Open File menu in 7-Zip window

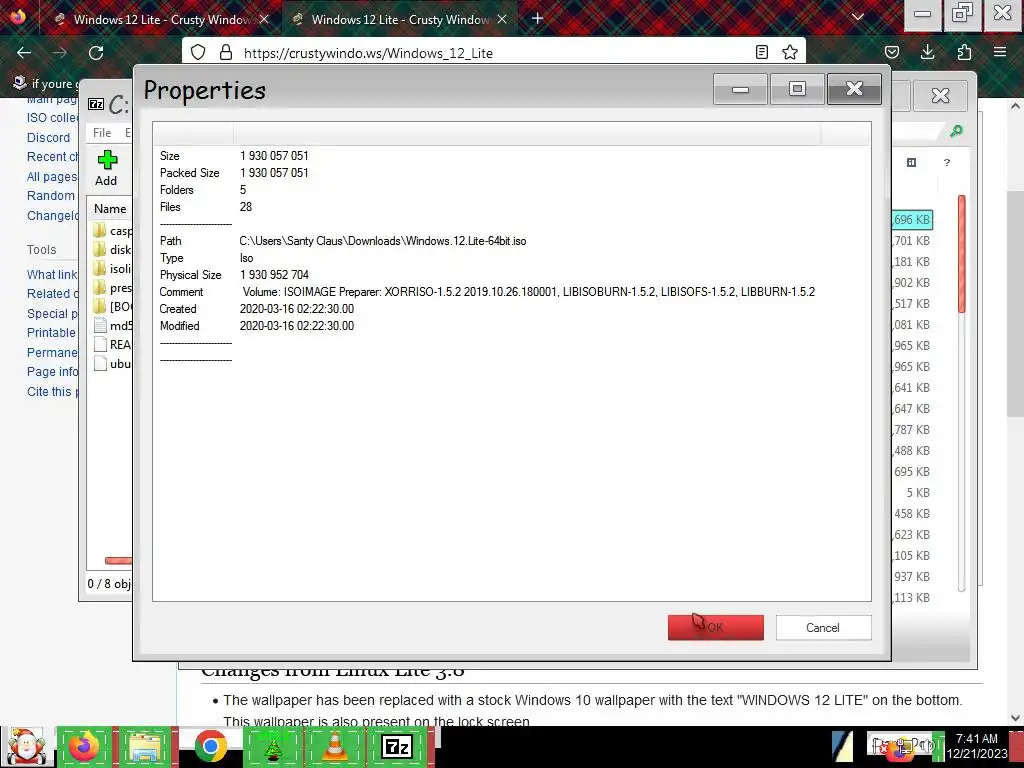click(102, 133)
